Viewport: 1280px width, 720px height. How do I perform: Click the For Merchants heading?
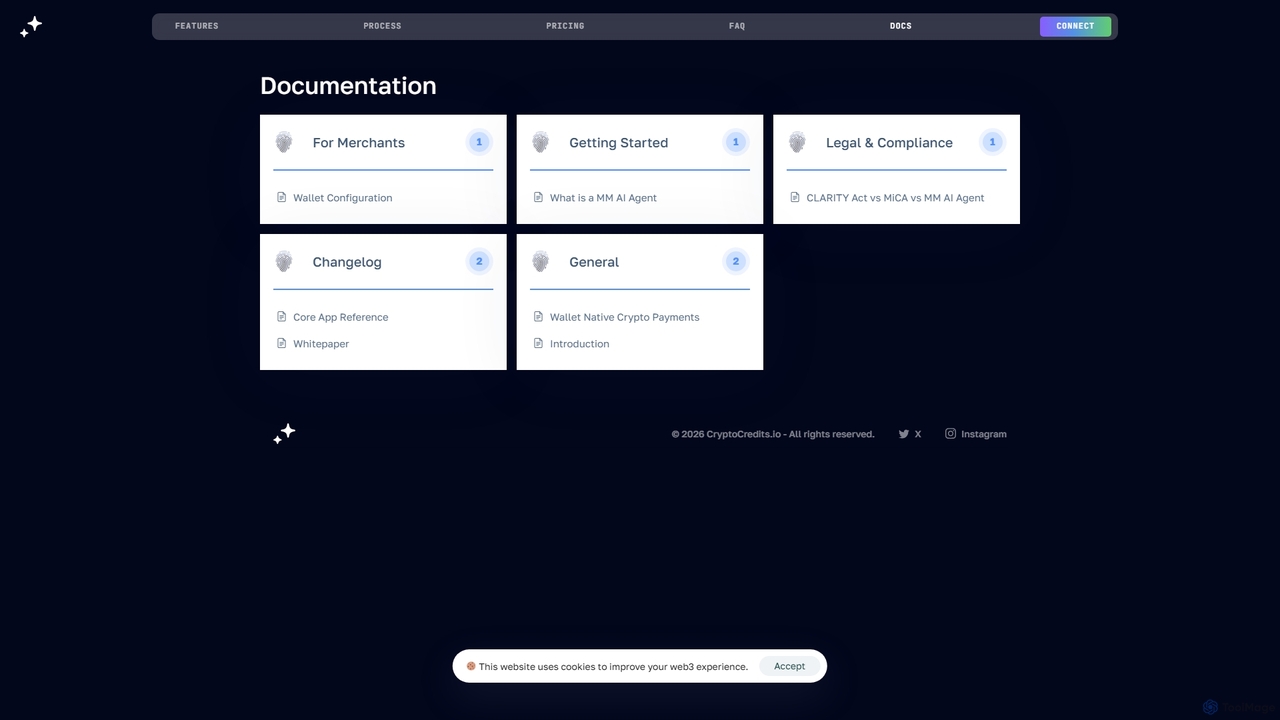[x=358, y=143]
